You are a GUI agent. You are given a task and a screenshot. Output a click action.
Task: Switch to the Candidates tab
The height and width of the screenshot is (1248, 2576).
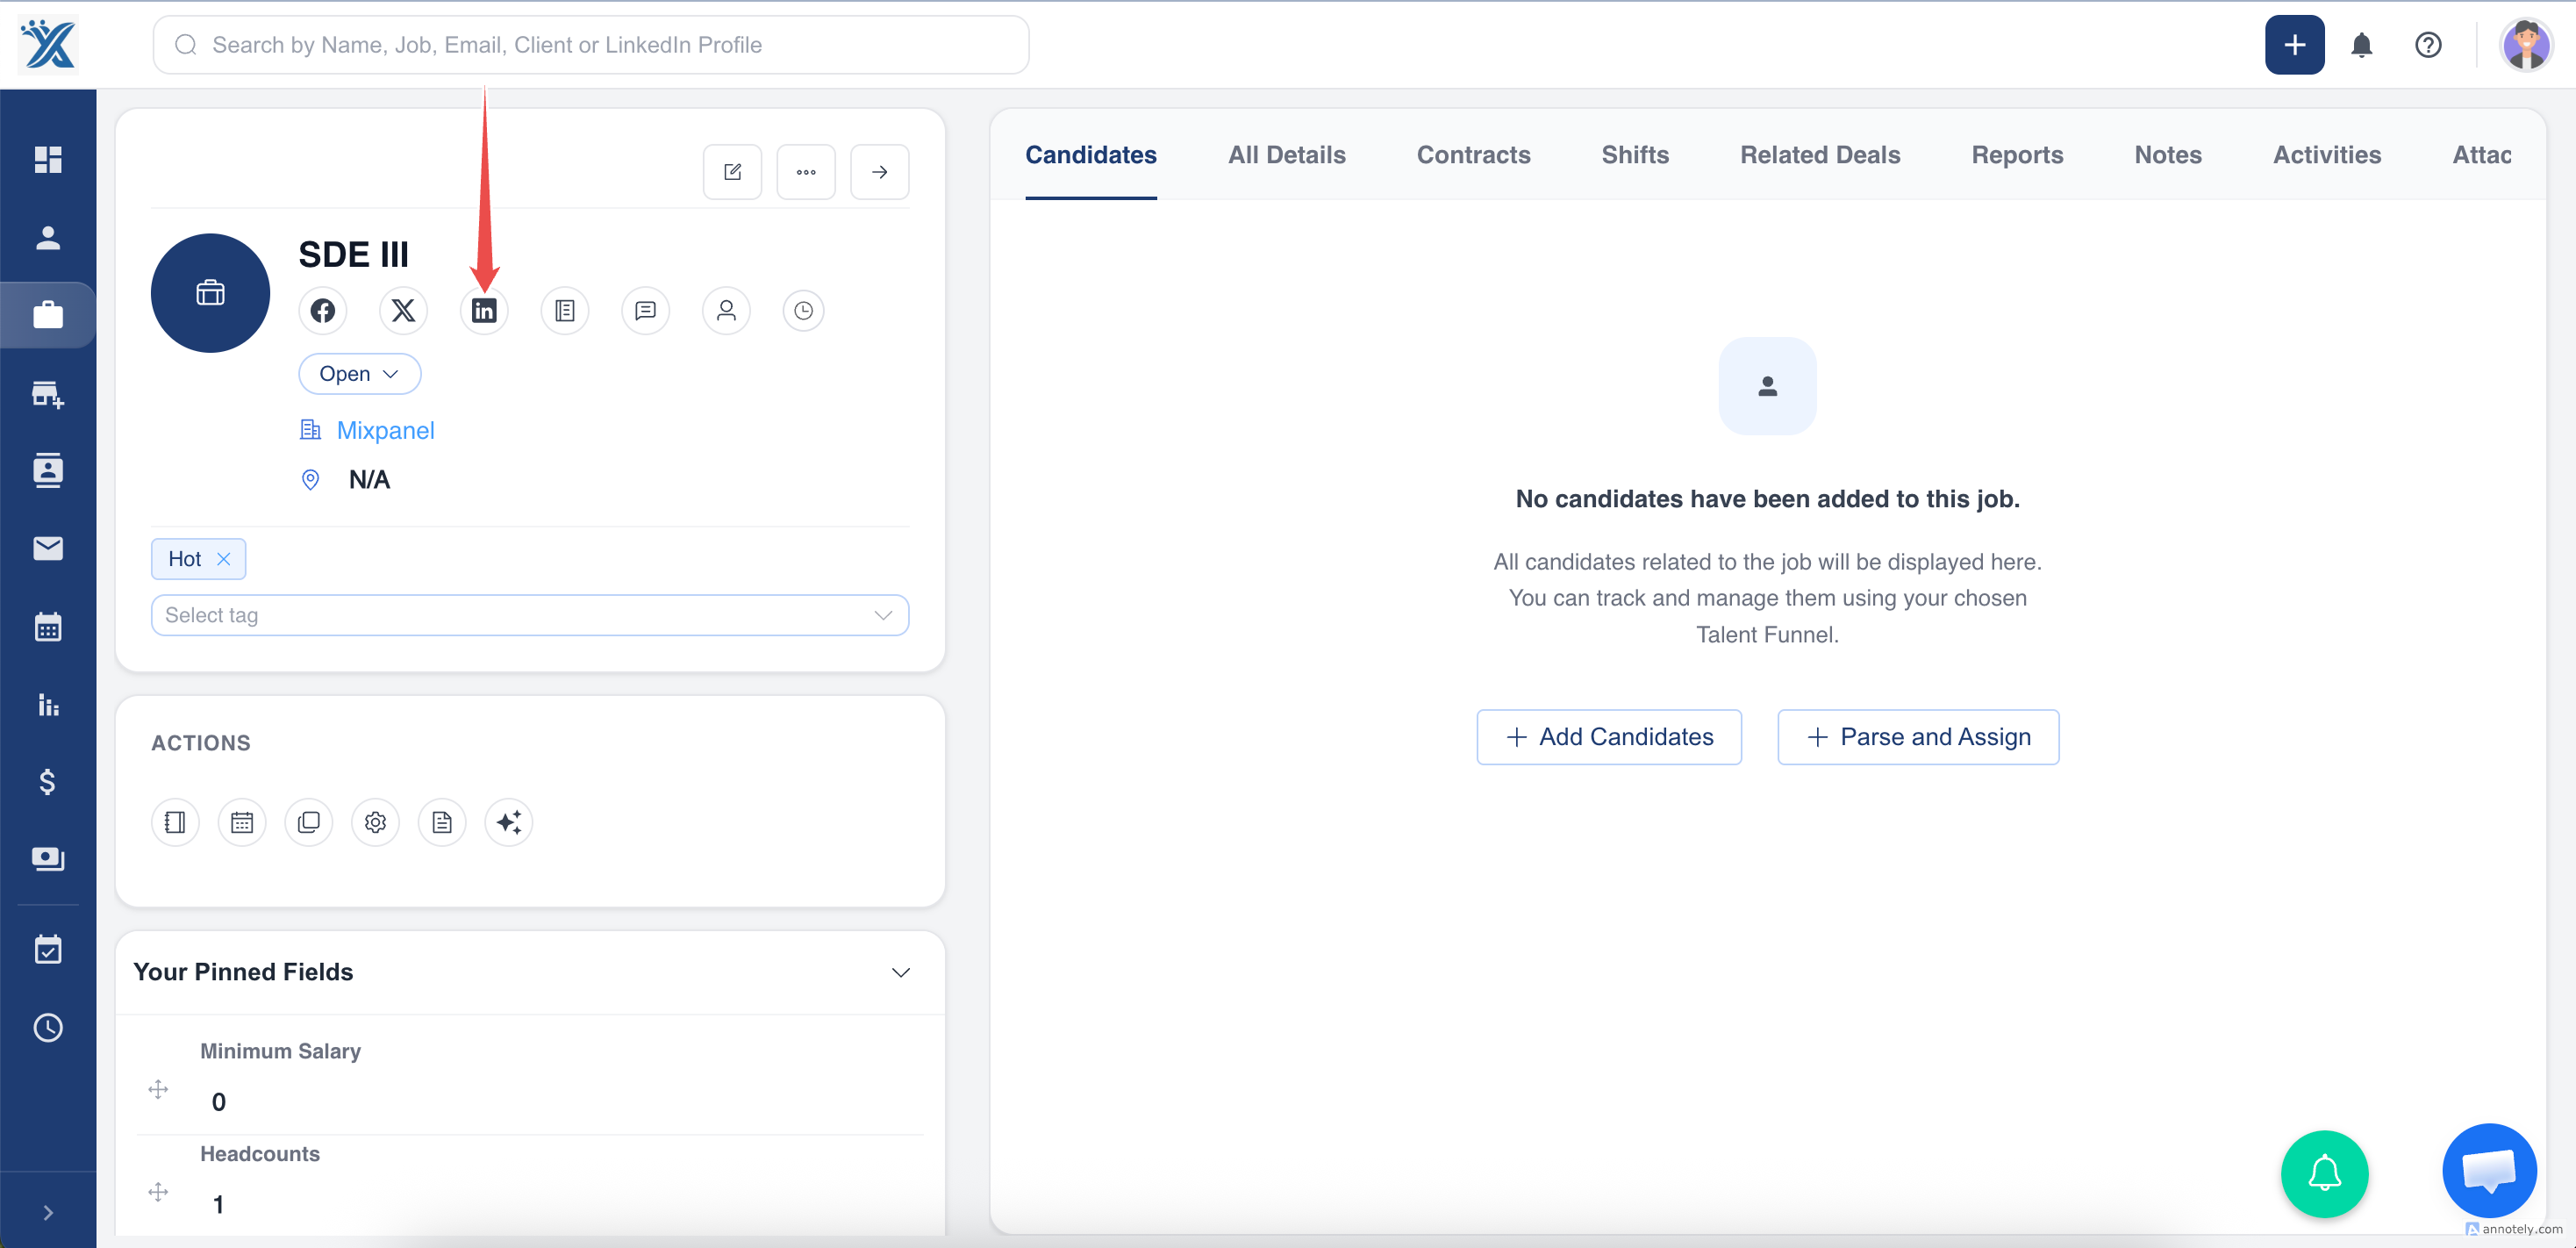point(1091,155)
